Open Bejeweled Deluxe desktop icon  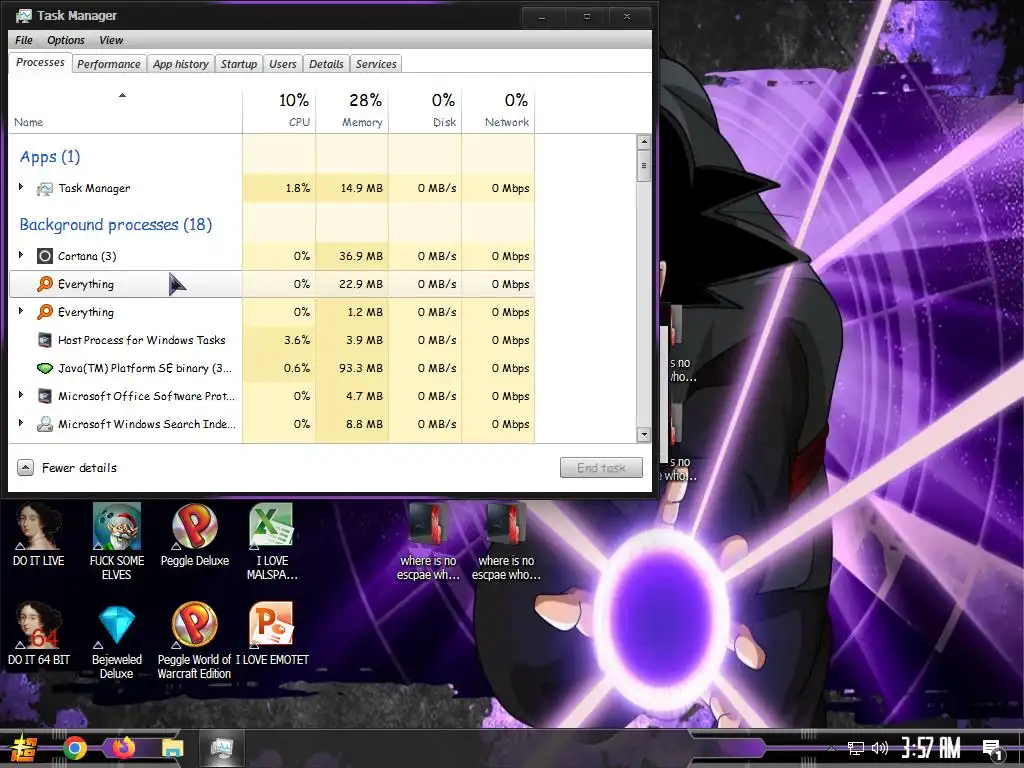coord(116,641)
